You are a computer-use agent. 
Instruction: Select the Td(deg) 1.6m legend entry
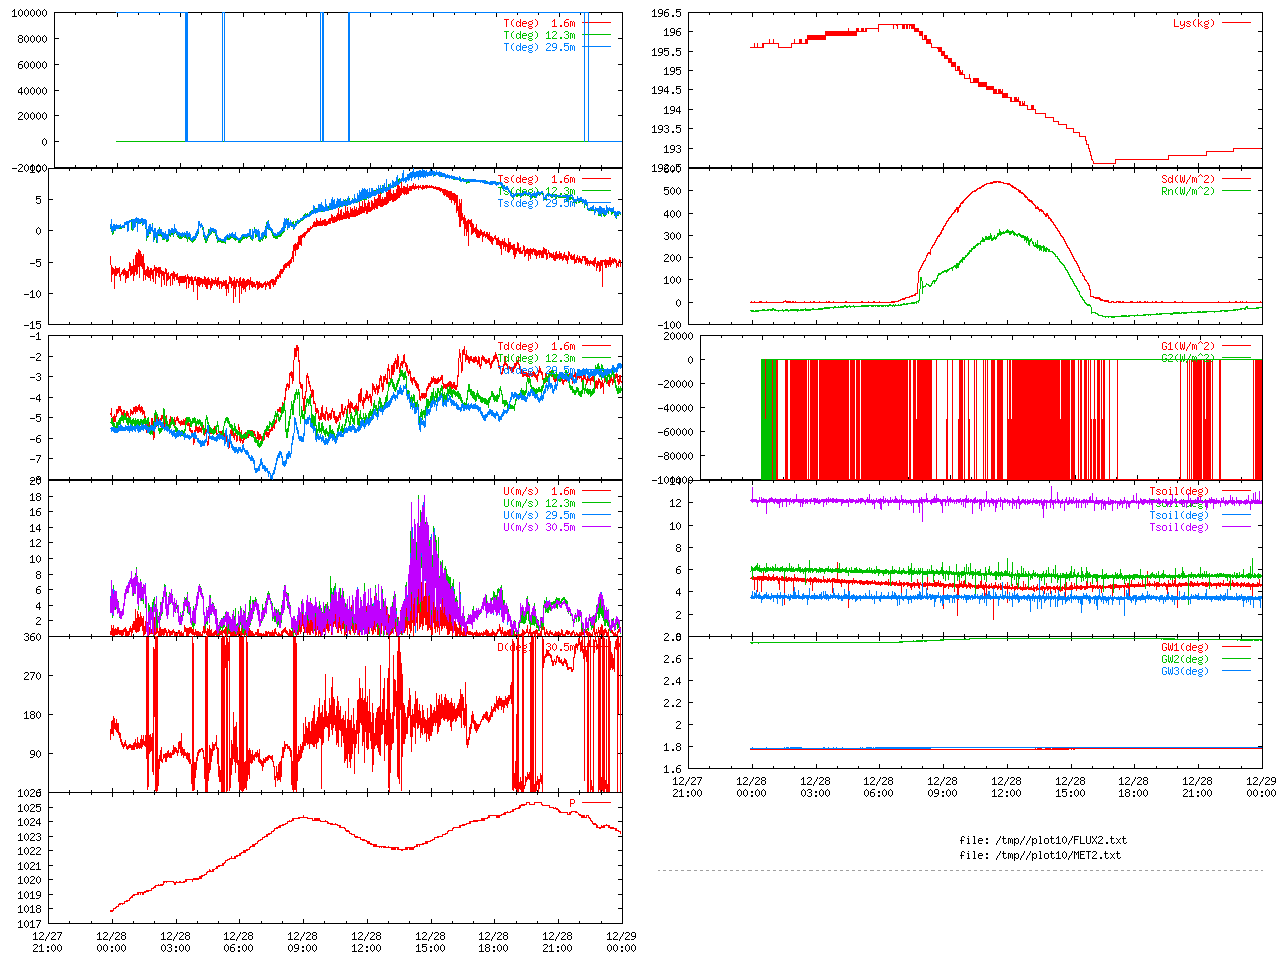[536, 347]
